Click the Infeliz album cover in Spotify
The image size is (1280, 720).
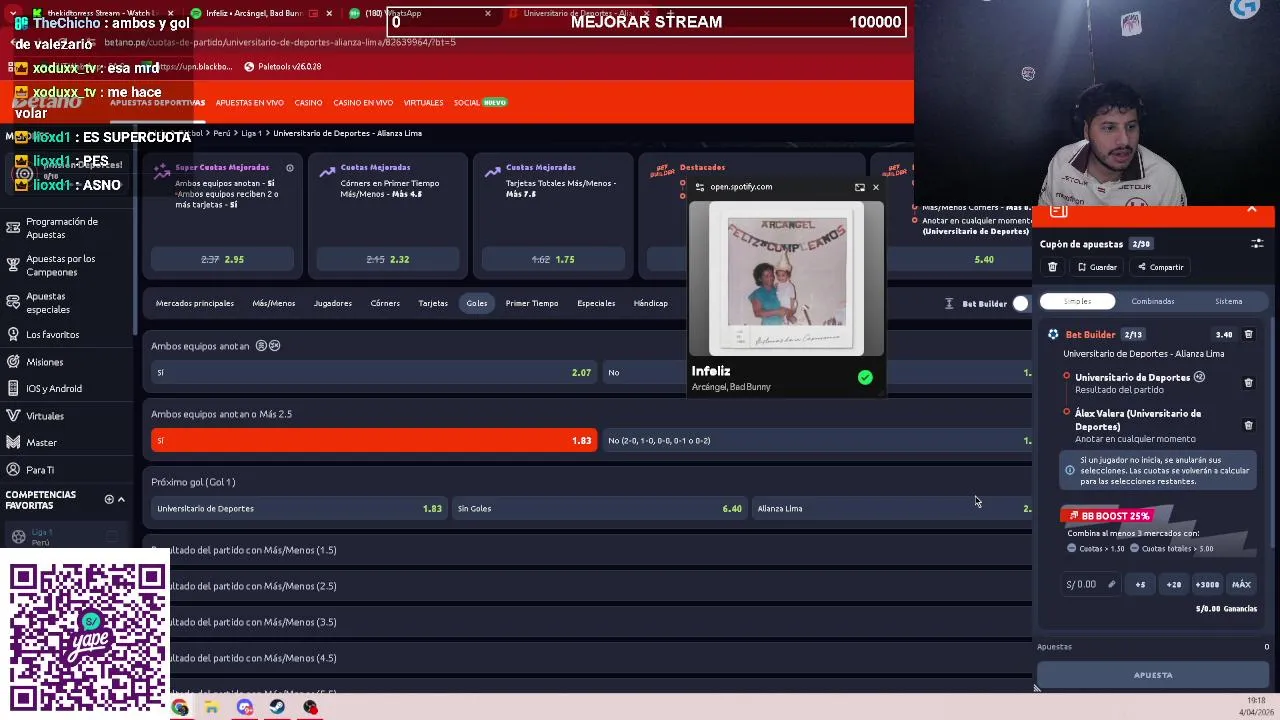787,279
